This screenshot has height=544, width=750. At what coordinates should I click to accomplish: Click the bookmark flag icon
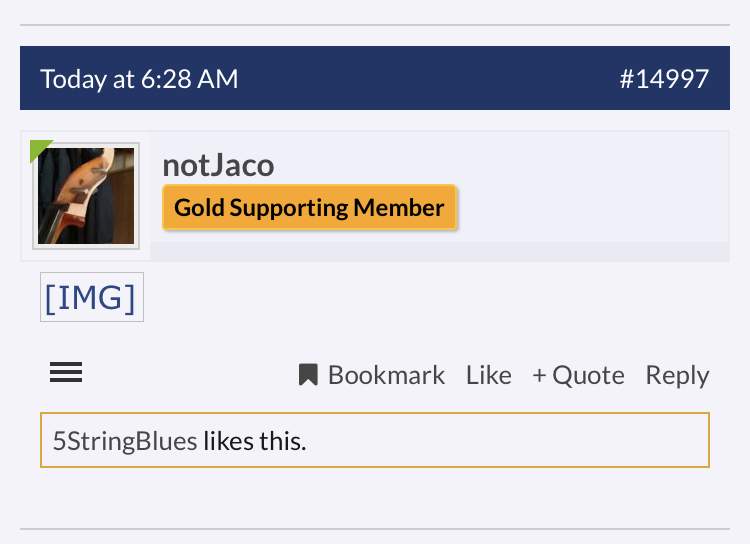tap(308, 374)
